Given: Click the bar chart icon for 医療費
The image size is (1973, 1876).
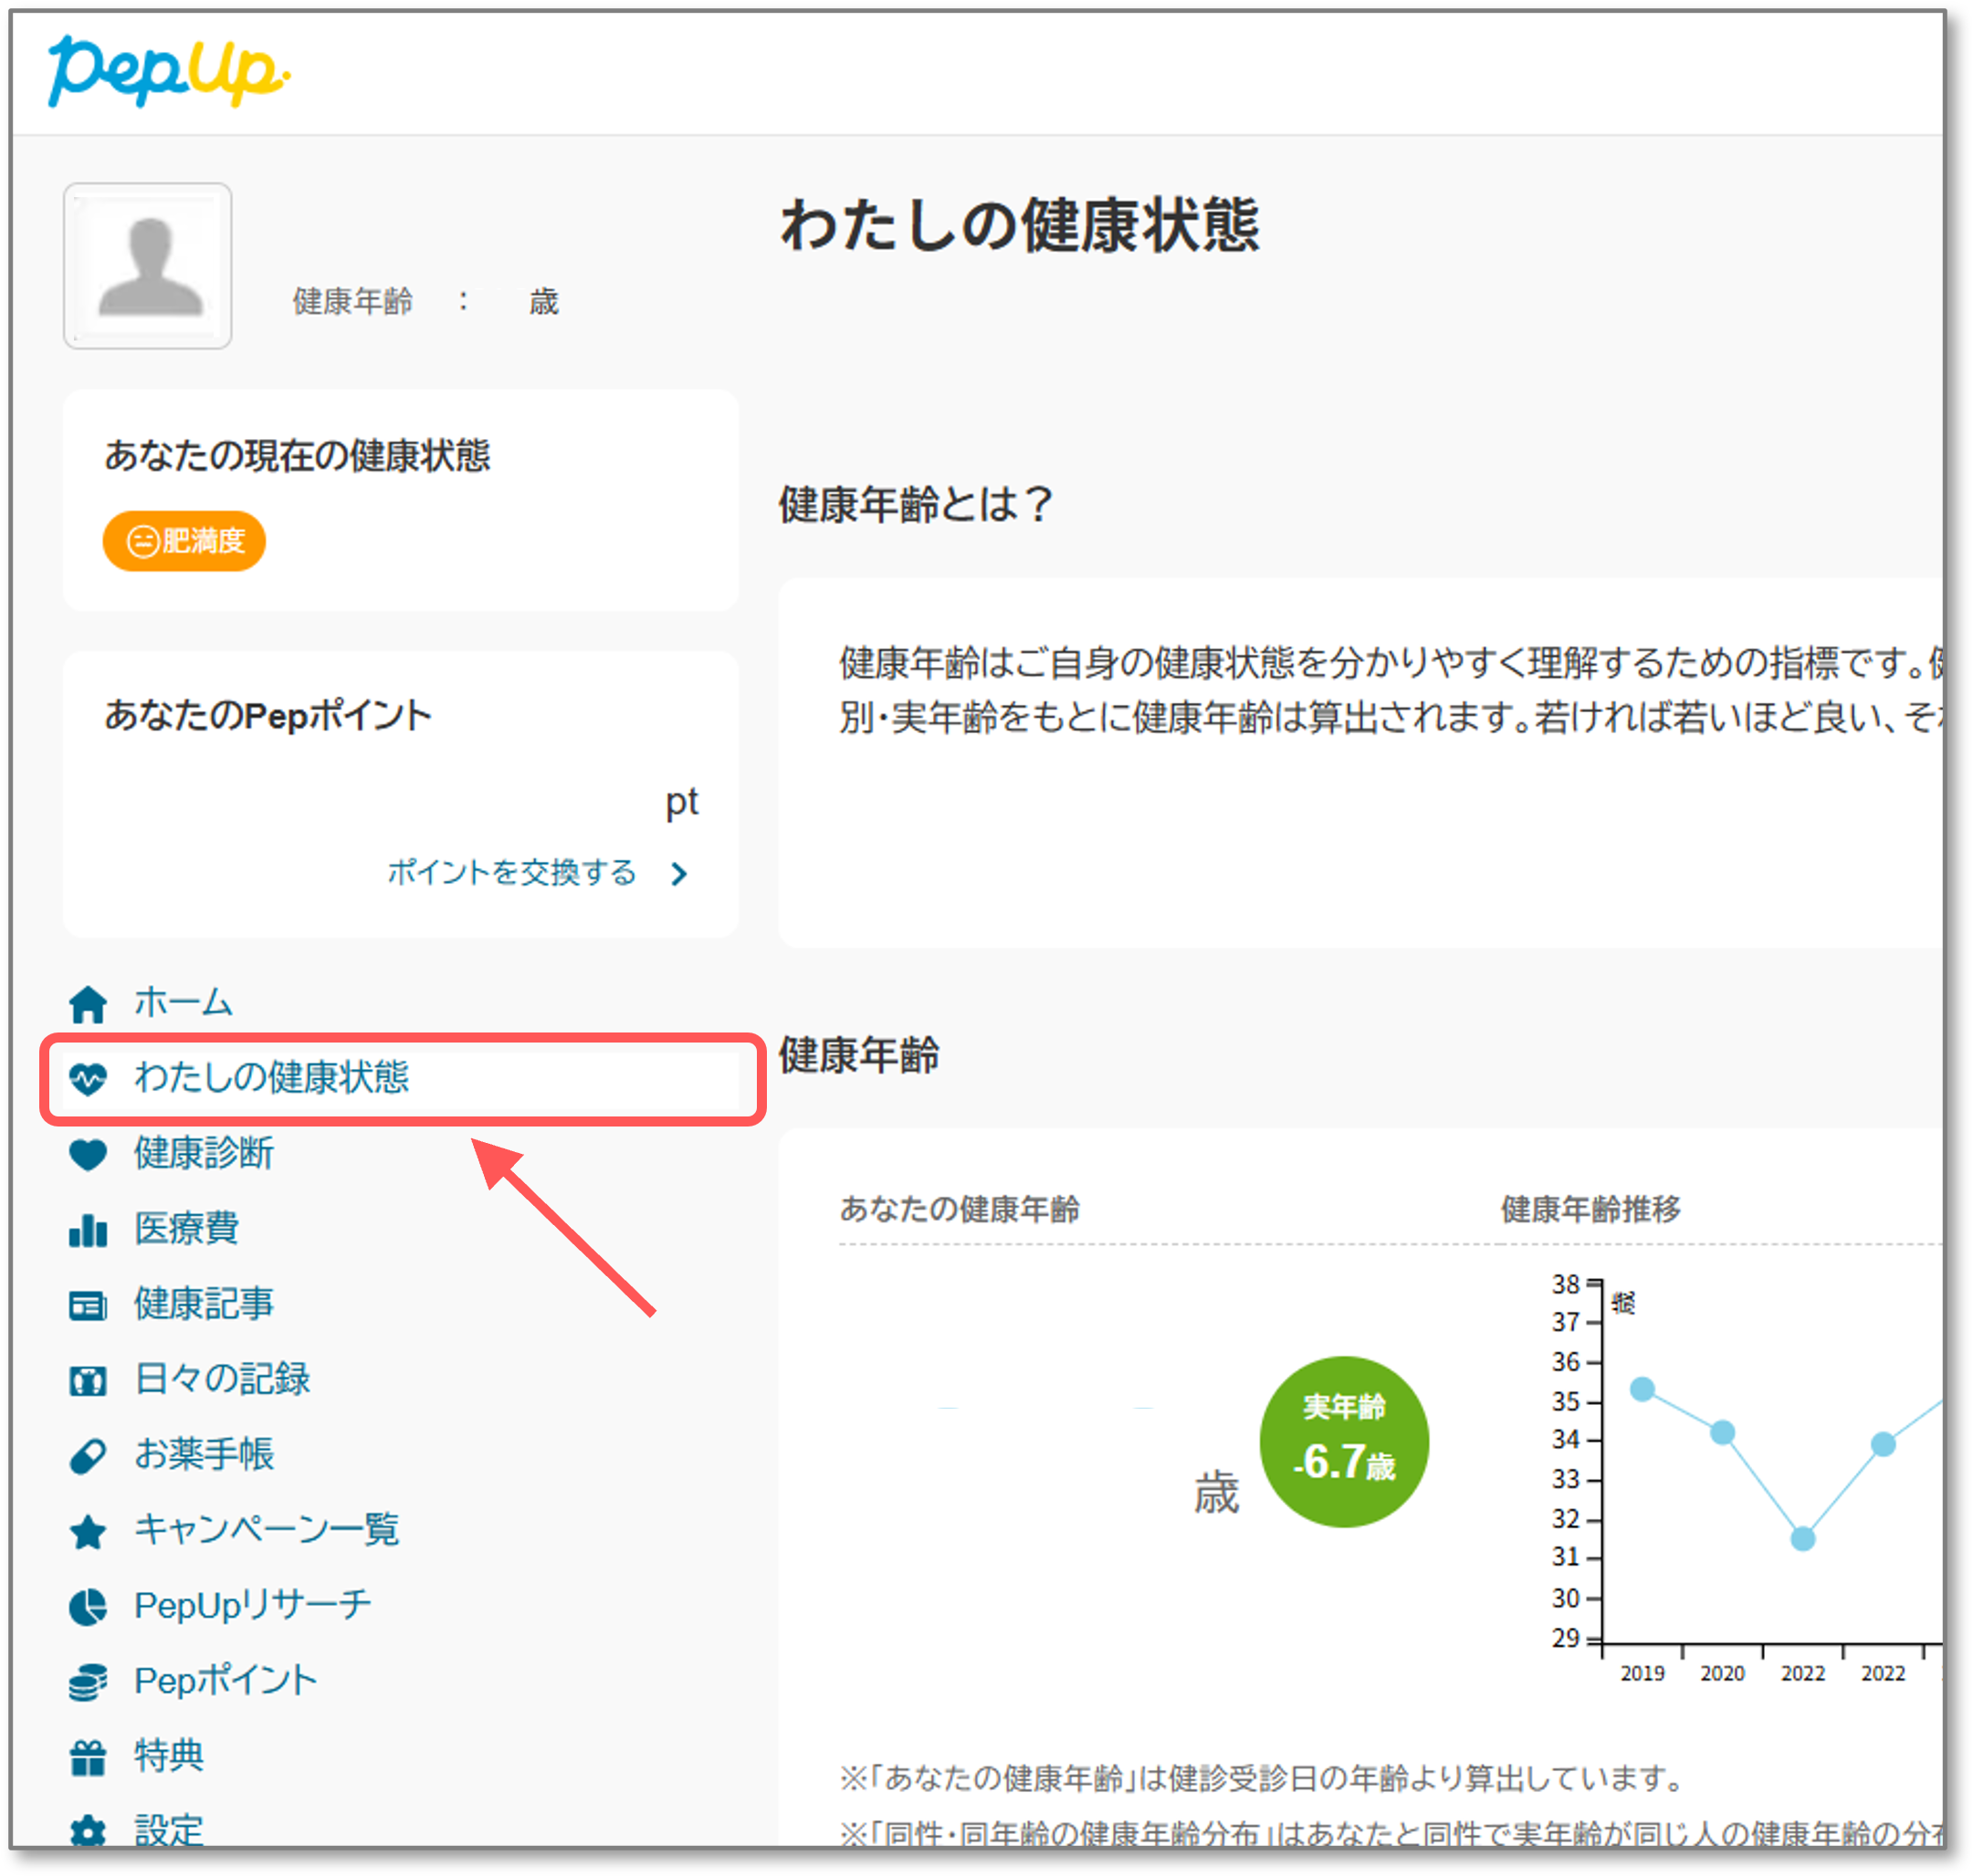Looking at the screenshot, I should (88, 1229).
